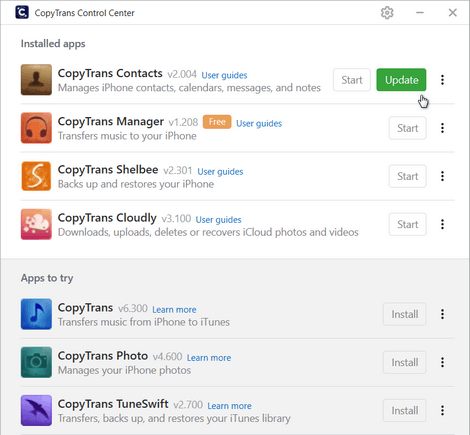Click the CopyTrans Cloudly cloud icon

click(x=36, y=224)
